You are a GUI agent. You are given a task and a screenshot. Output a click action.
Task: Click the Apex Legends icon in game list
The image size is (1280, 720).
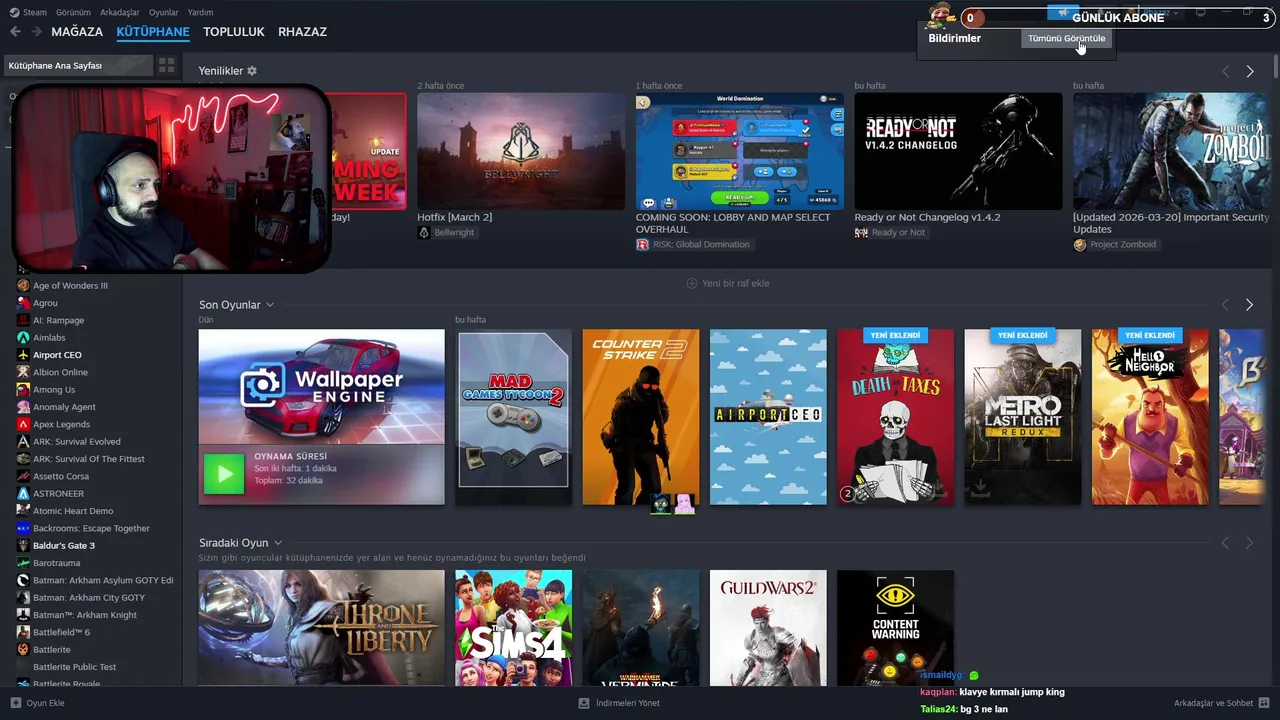pos(23,424)
